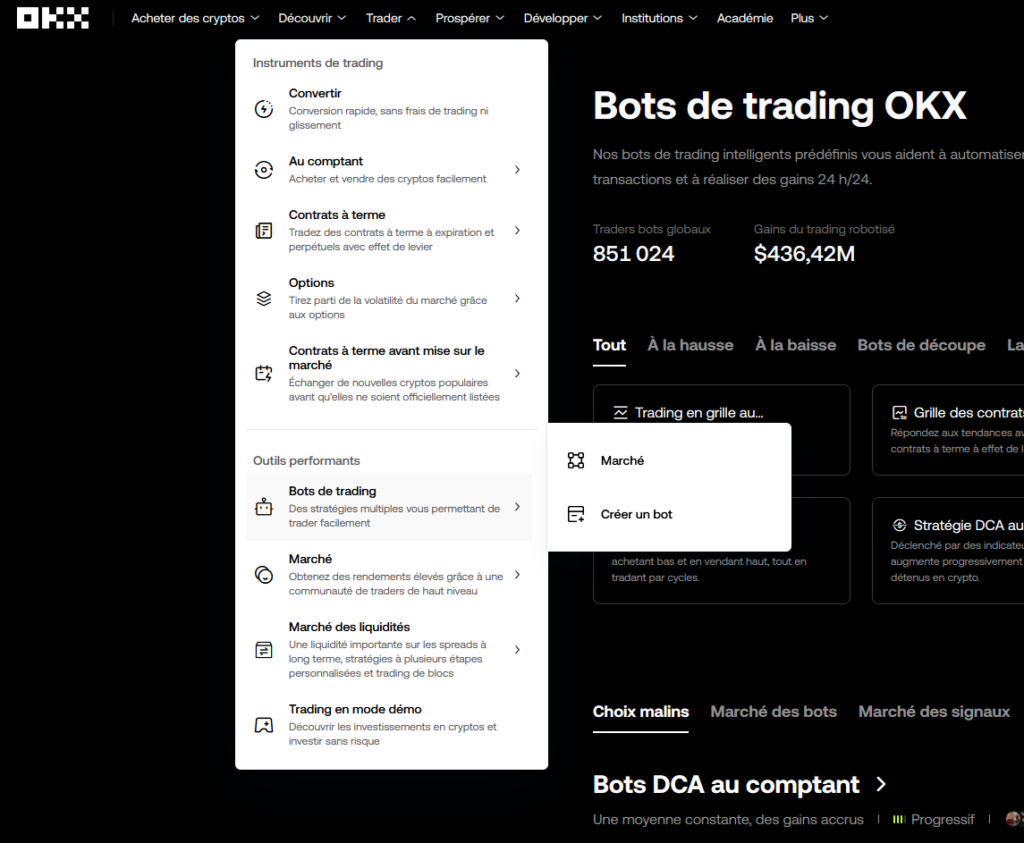Expand the Marché des liquidités submenu arrow
The height and width of the screenshot is (843, 1024).
(517, 650)
